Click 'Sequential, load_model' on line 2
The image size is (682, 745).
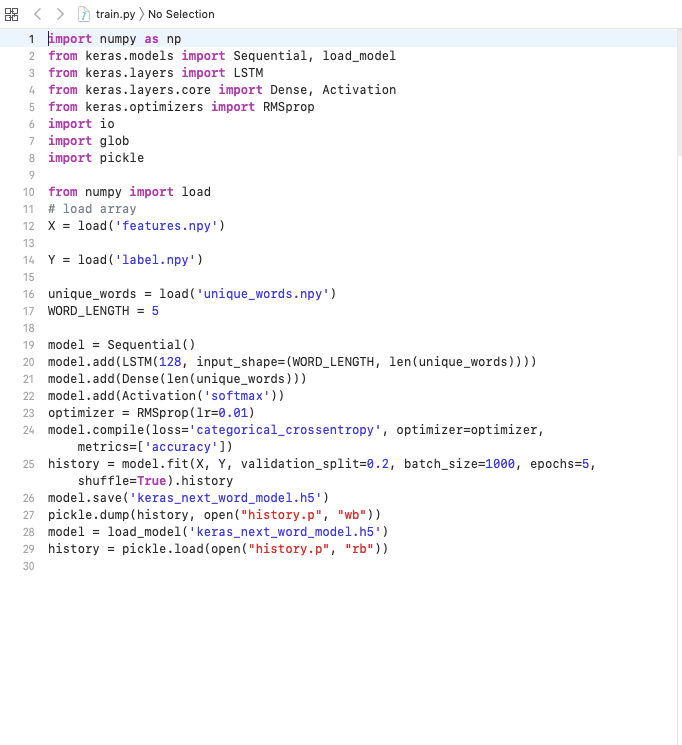(x=314, y=56)
